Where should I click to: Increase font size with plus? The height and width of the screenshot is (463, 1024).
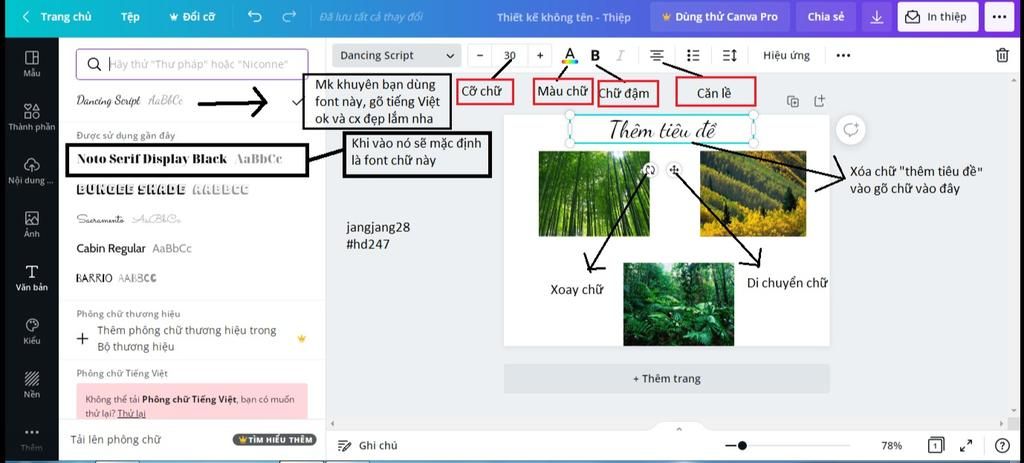tap(540, 56)
